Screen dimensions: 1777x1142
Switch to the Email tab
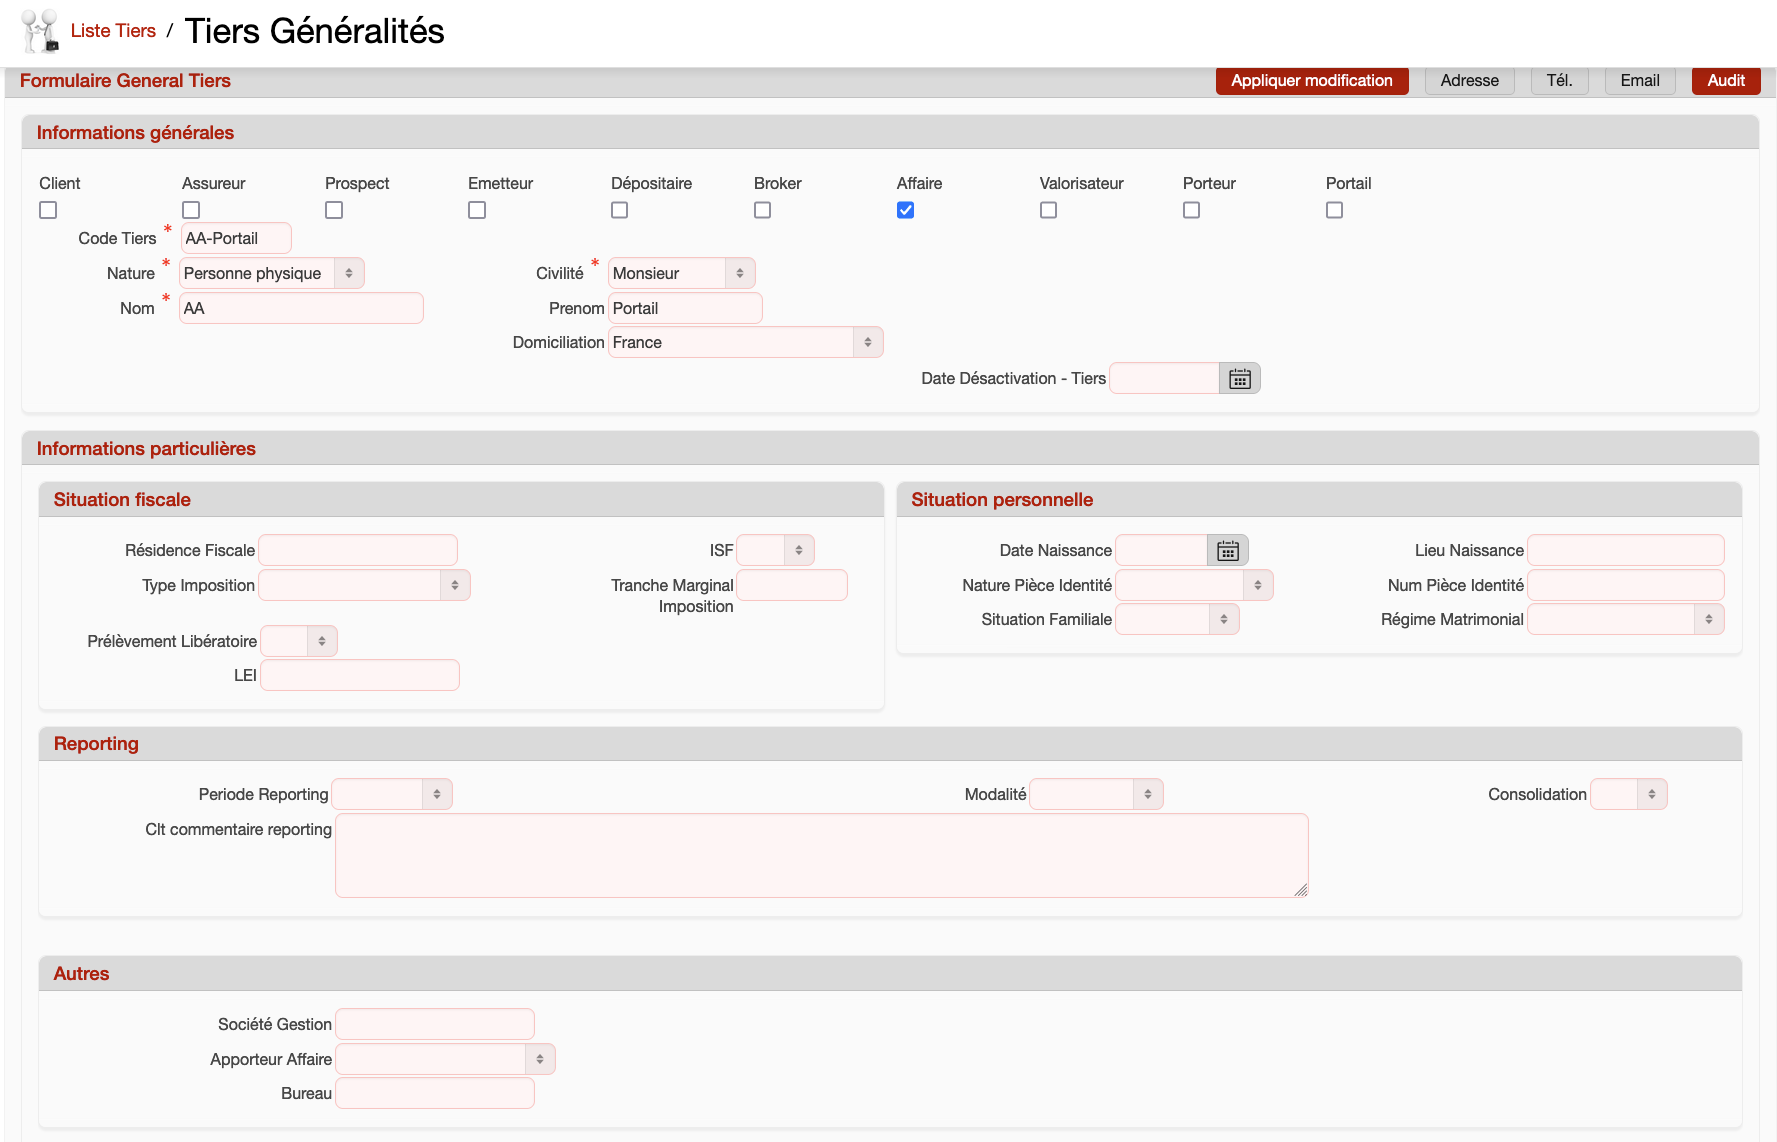1639,81
